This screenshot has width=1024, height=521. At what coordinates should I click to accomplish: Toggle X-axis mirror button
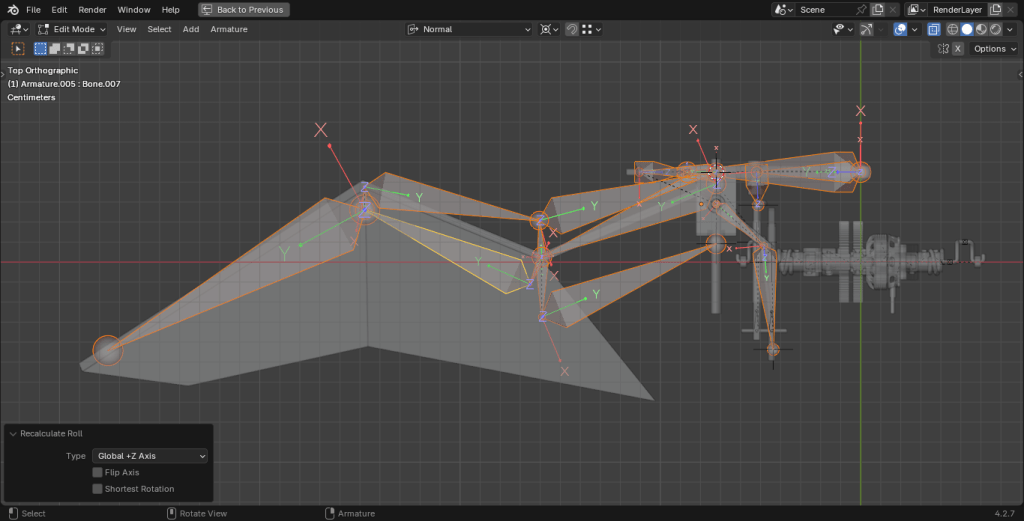click(957, 48)
